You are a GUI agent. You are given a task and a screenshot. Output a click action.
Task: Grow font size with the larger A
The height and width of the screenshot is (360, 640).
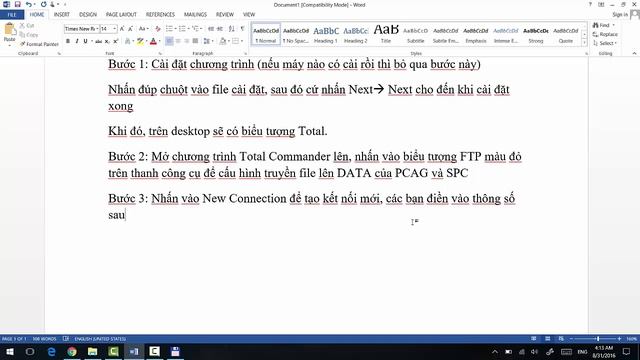122,29
